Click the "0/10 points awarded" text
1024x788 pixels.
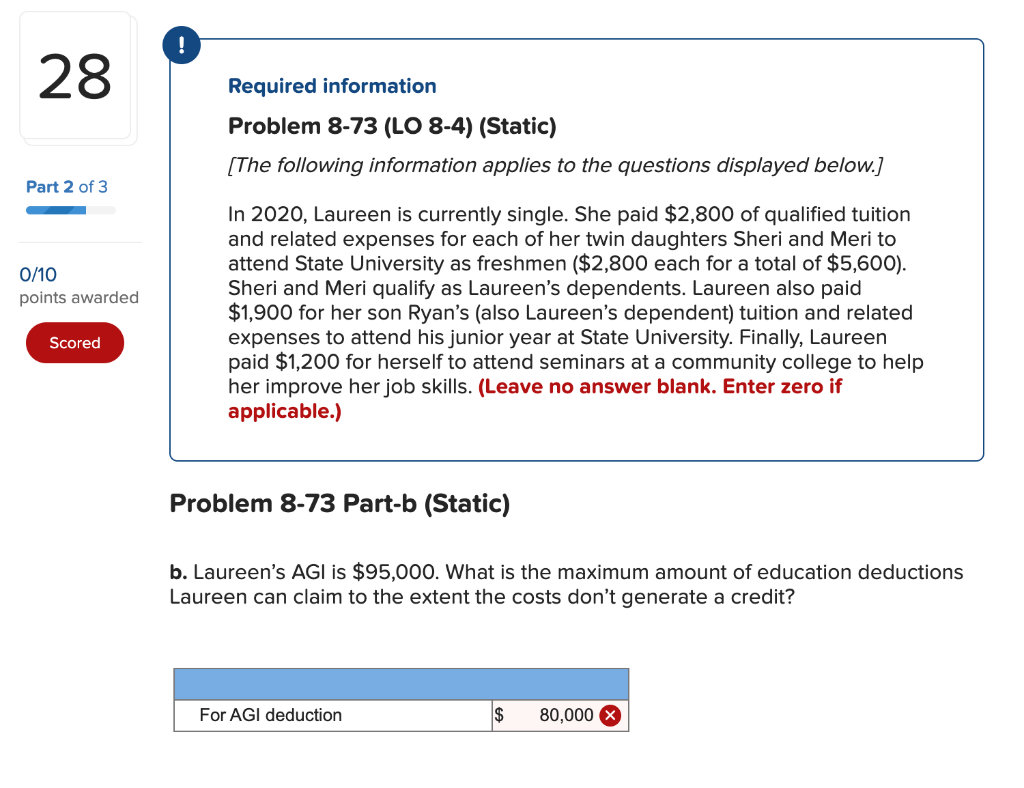(60, 285)
